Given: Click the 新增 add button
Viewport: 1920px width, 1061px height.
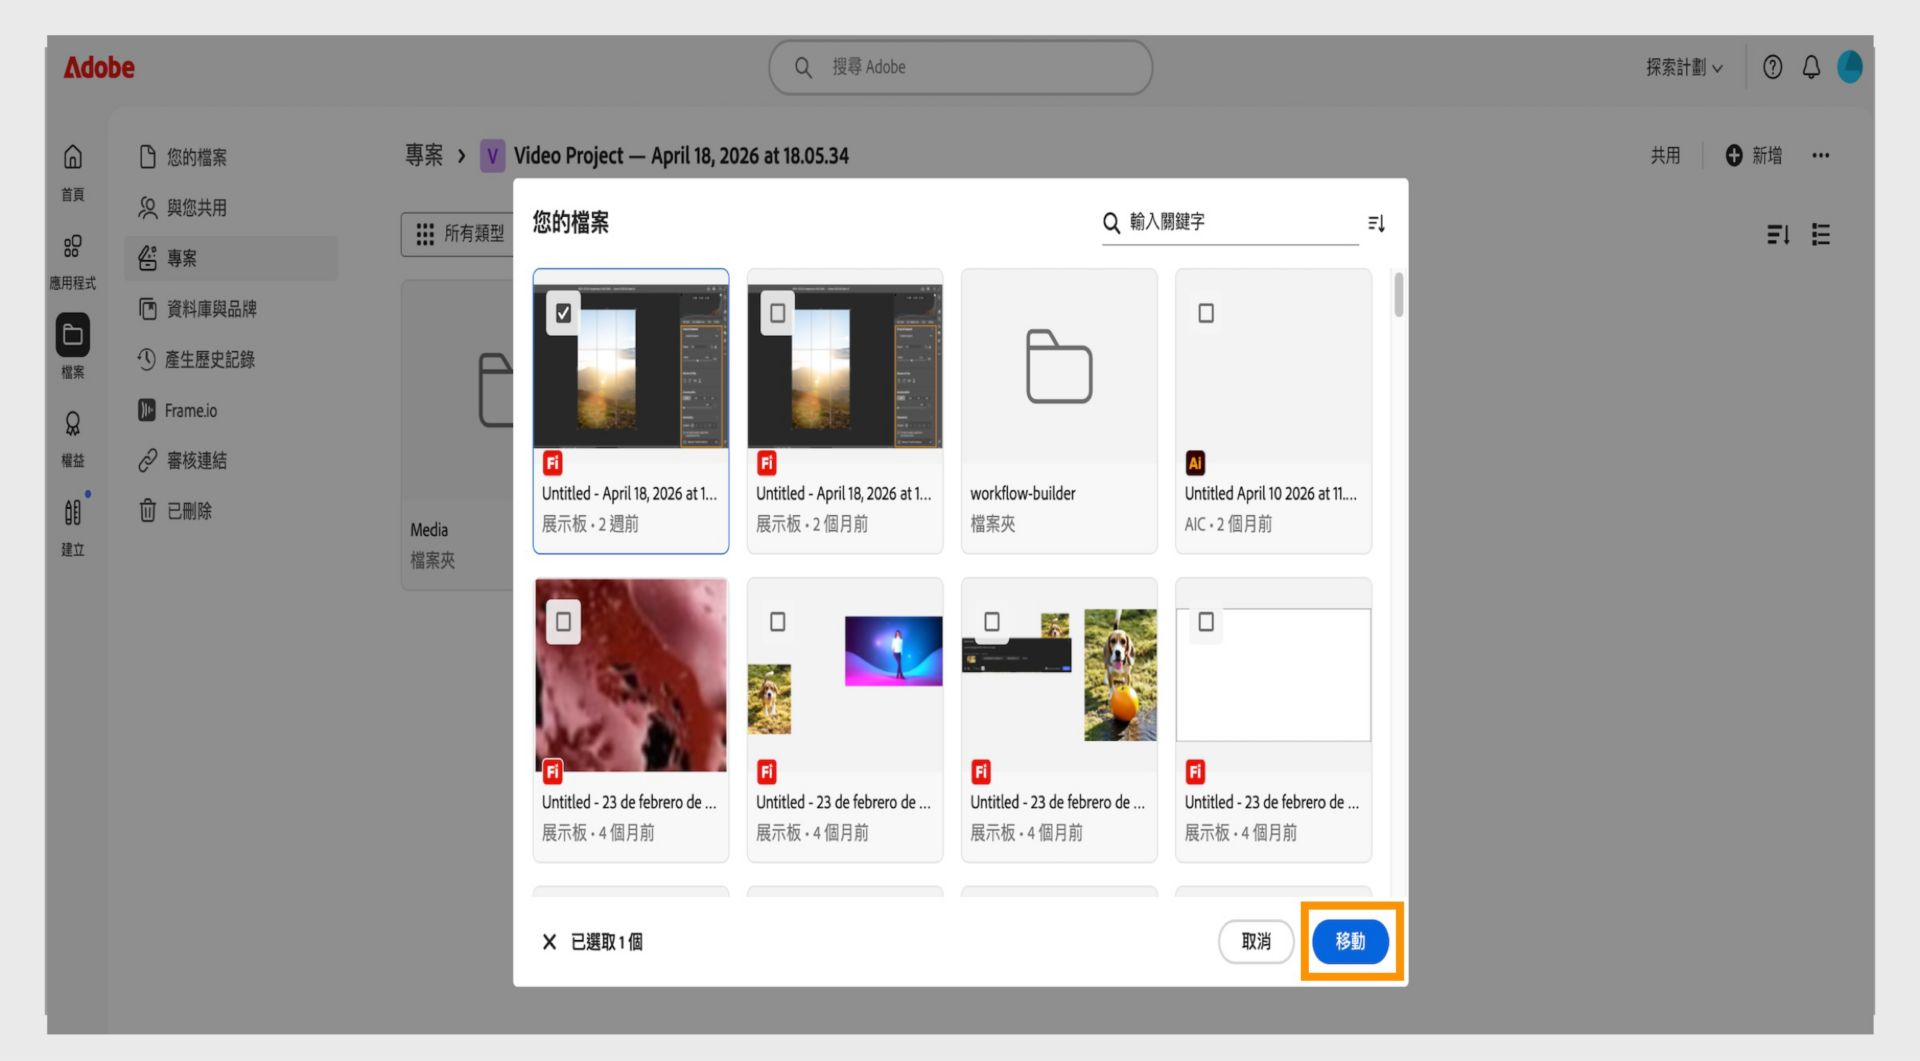Looking at the screenshot, I should point(1753,155).
